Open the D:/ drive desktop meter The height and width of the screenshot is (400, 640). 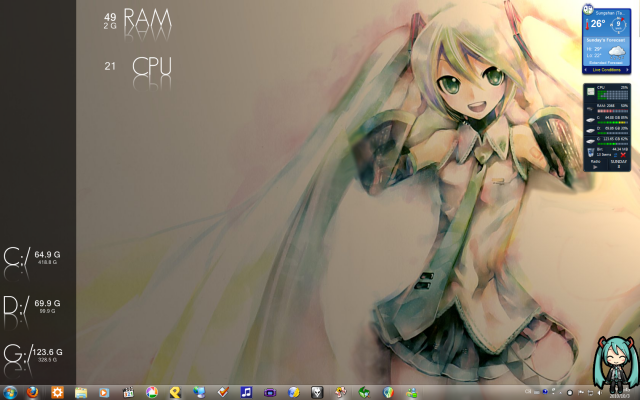(16, 305)
